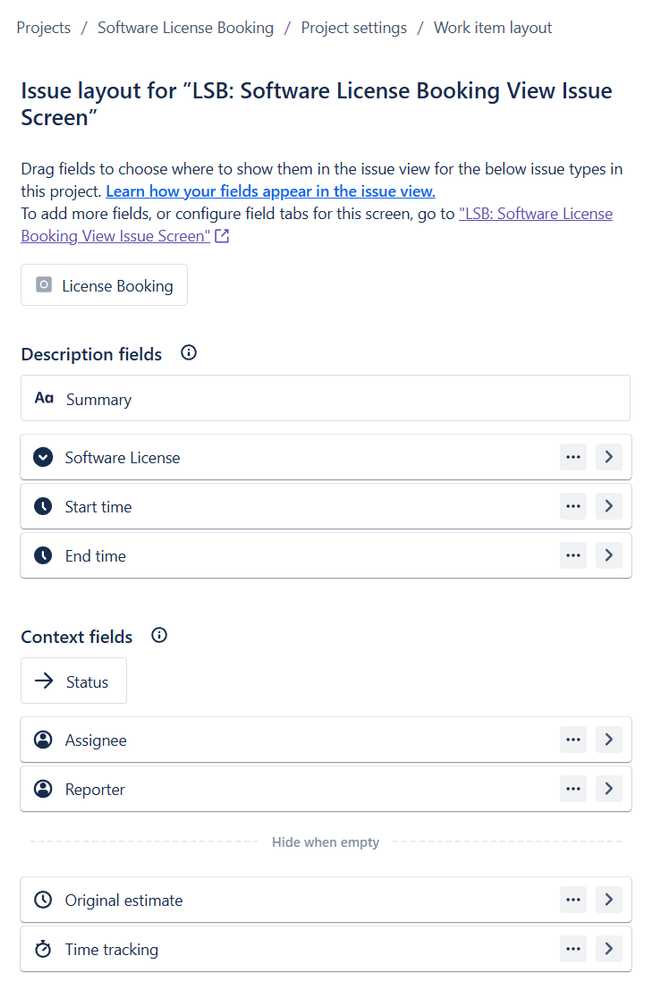Select the Status context field
The width and height of the screenshot is (653, 998).
pyautogui.click(x=74, y=681)
